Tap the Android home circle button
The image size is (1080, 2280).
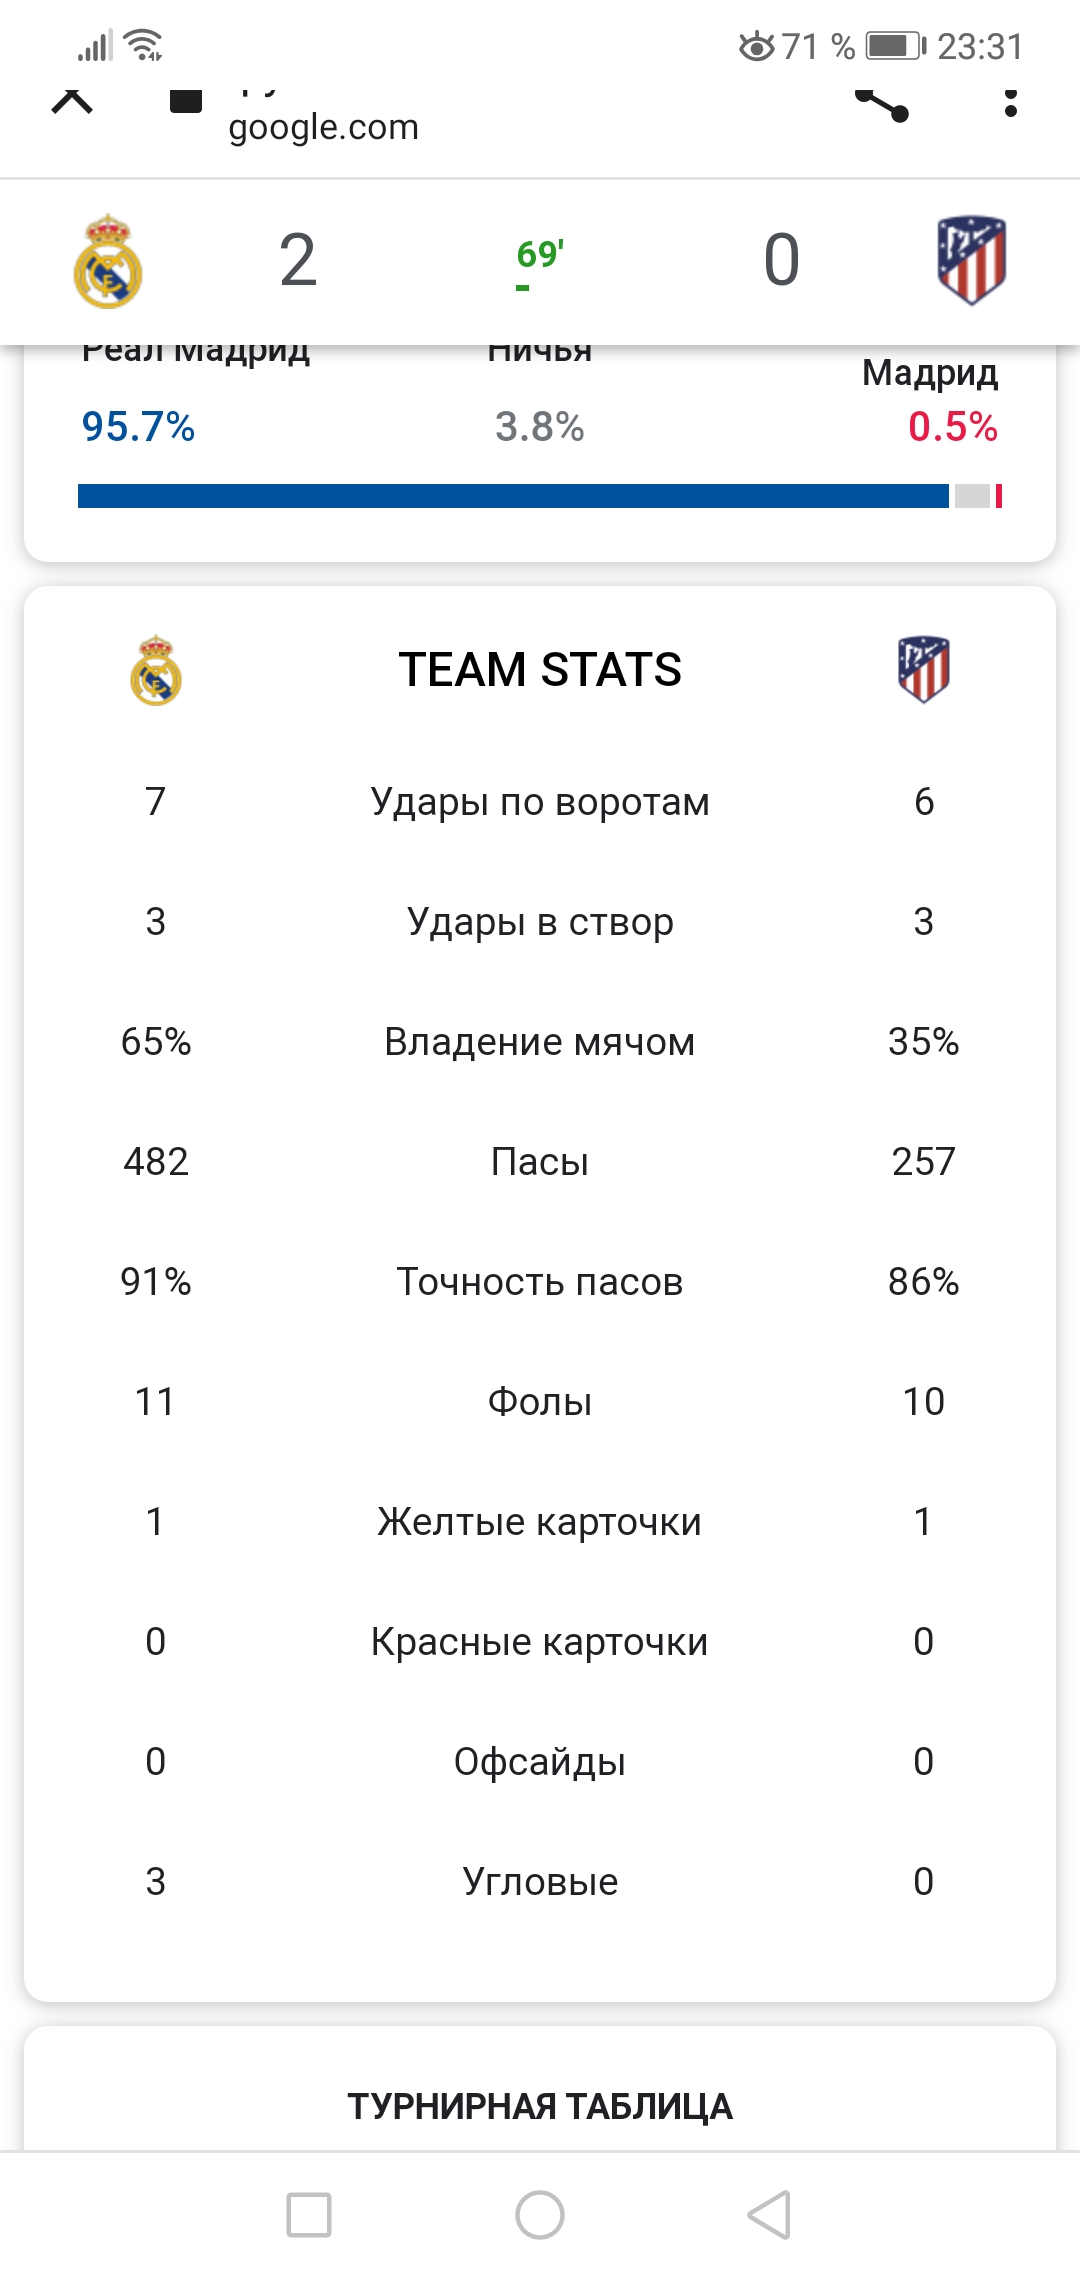540,2214
